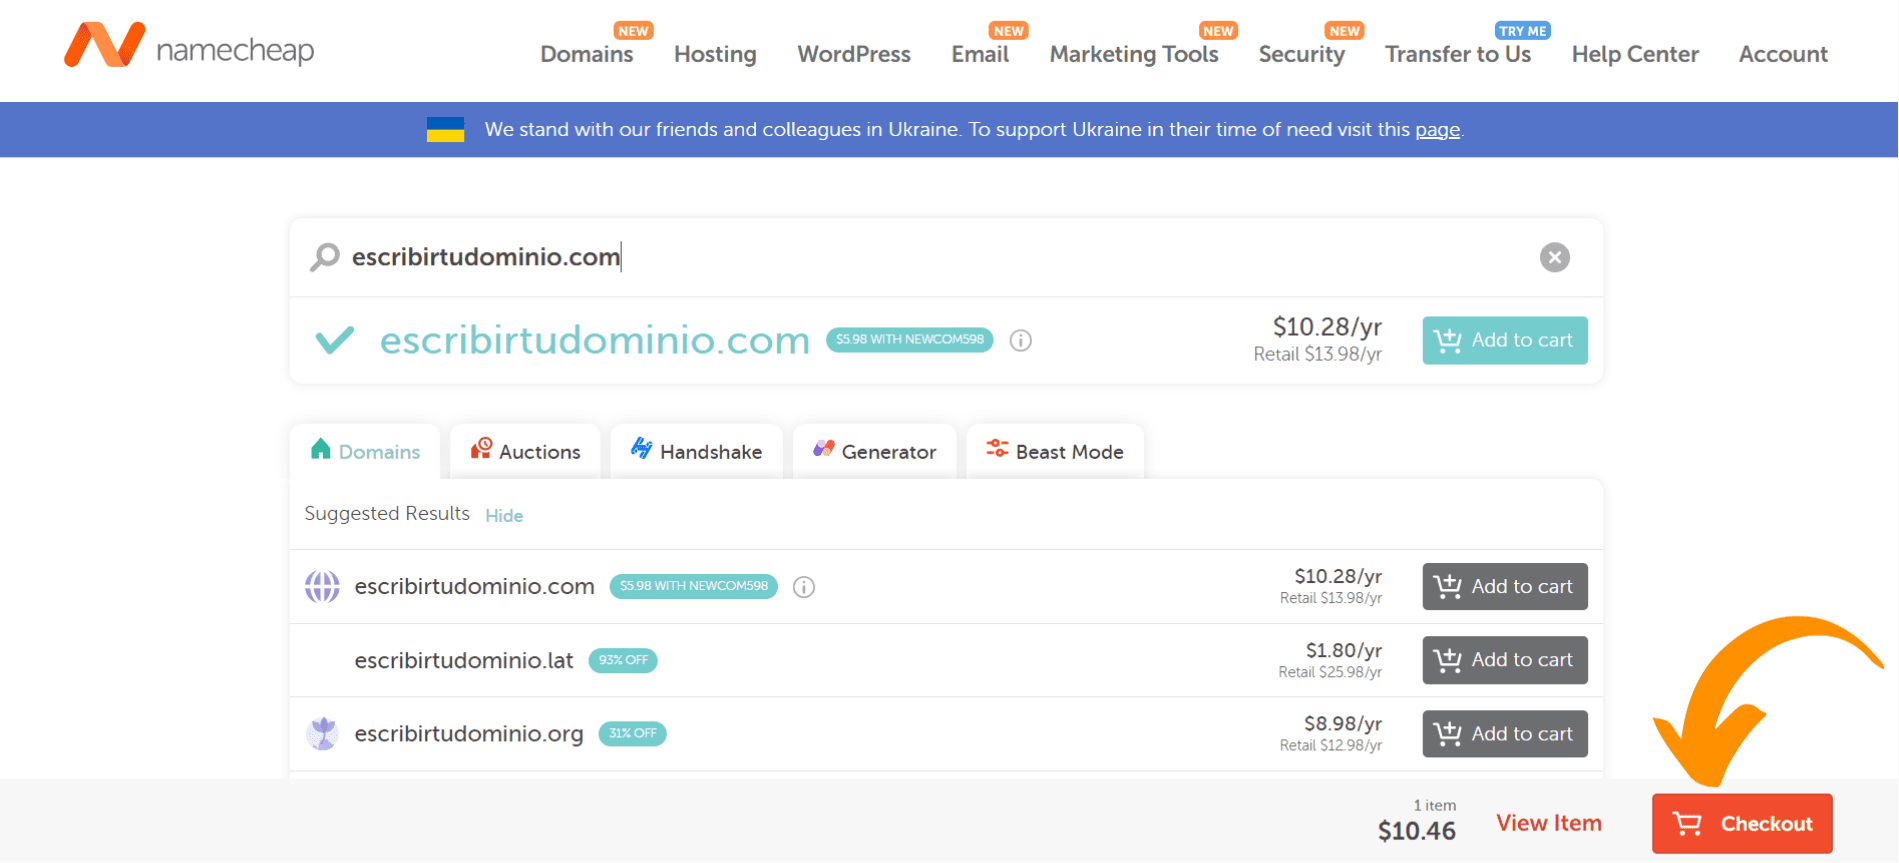Open the Domains menu

click(587, 54)
